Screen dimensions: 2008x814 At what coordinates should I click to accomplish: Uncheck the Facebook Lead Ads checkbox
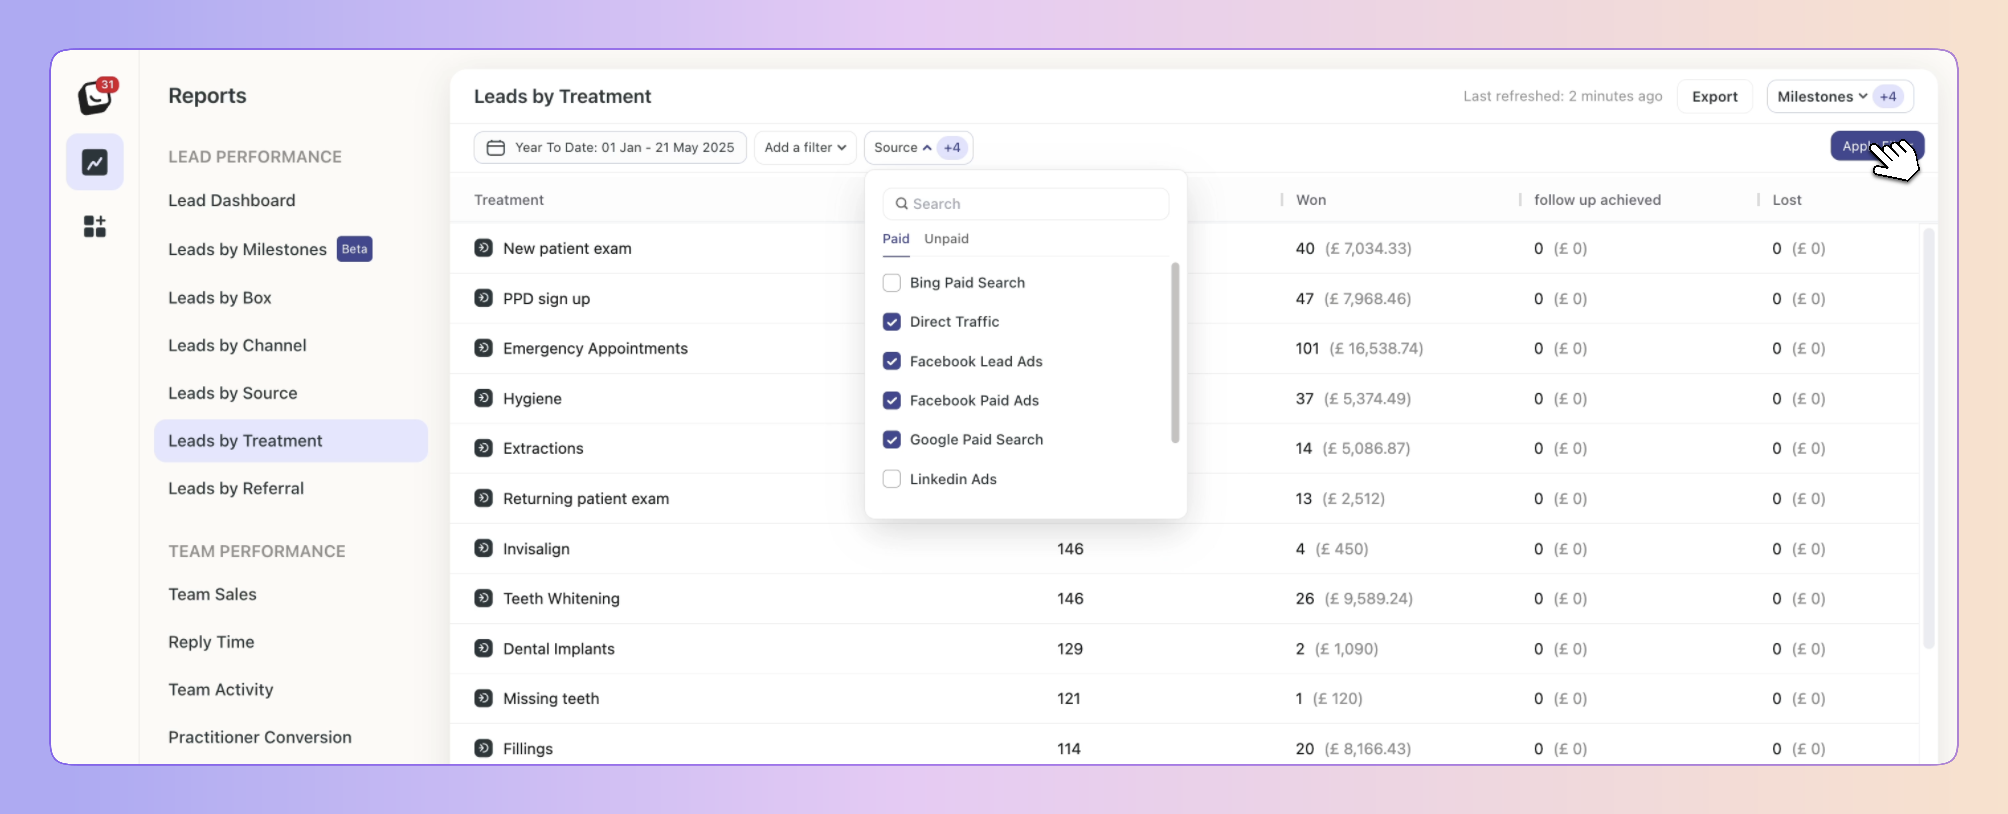(892, 361)
